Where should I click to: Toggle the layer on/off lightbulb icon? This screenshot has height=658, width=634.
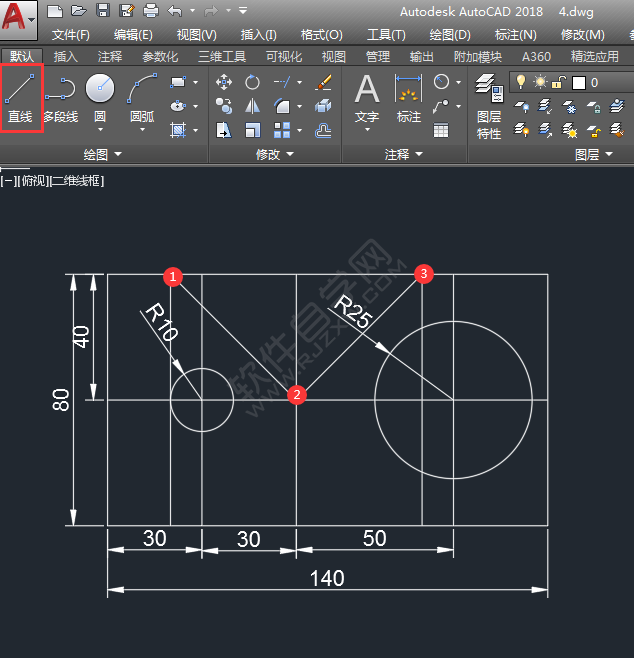tap(520, 82)
